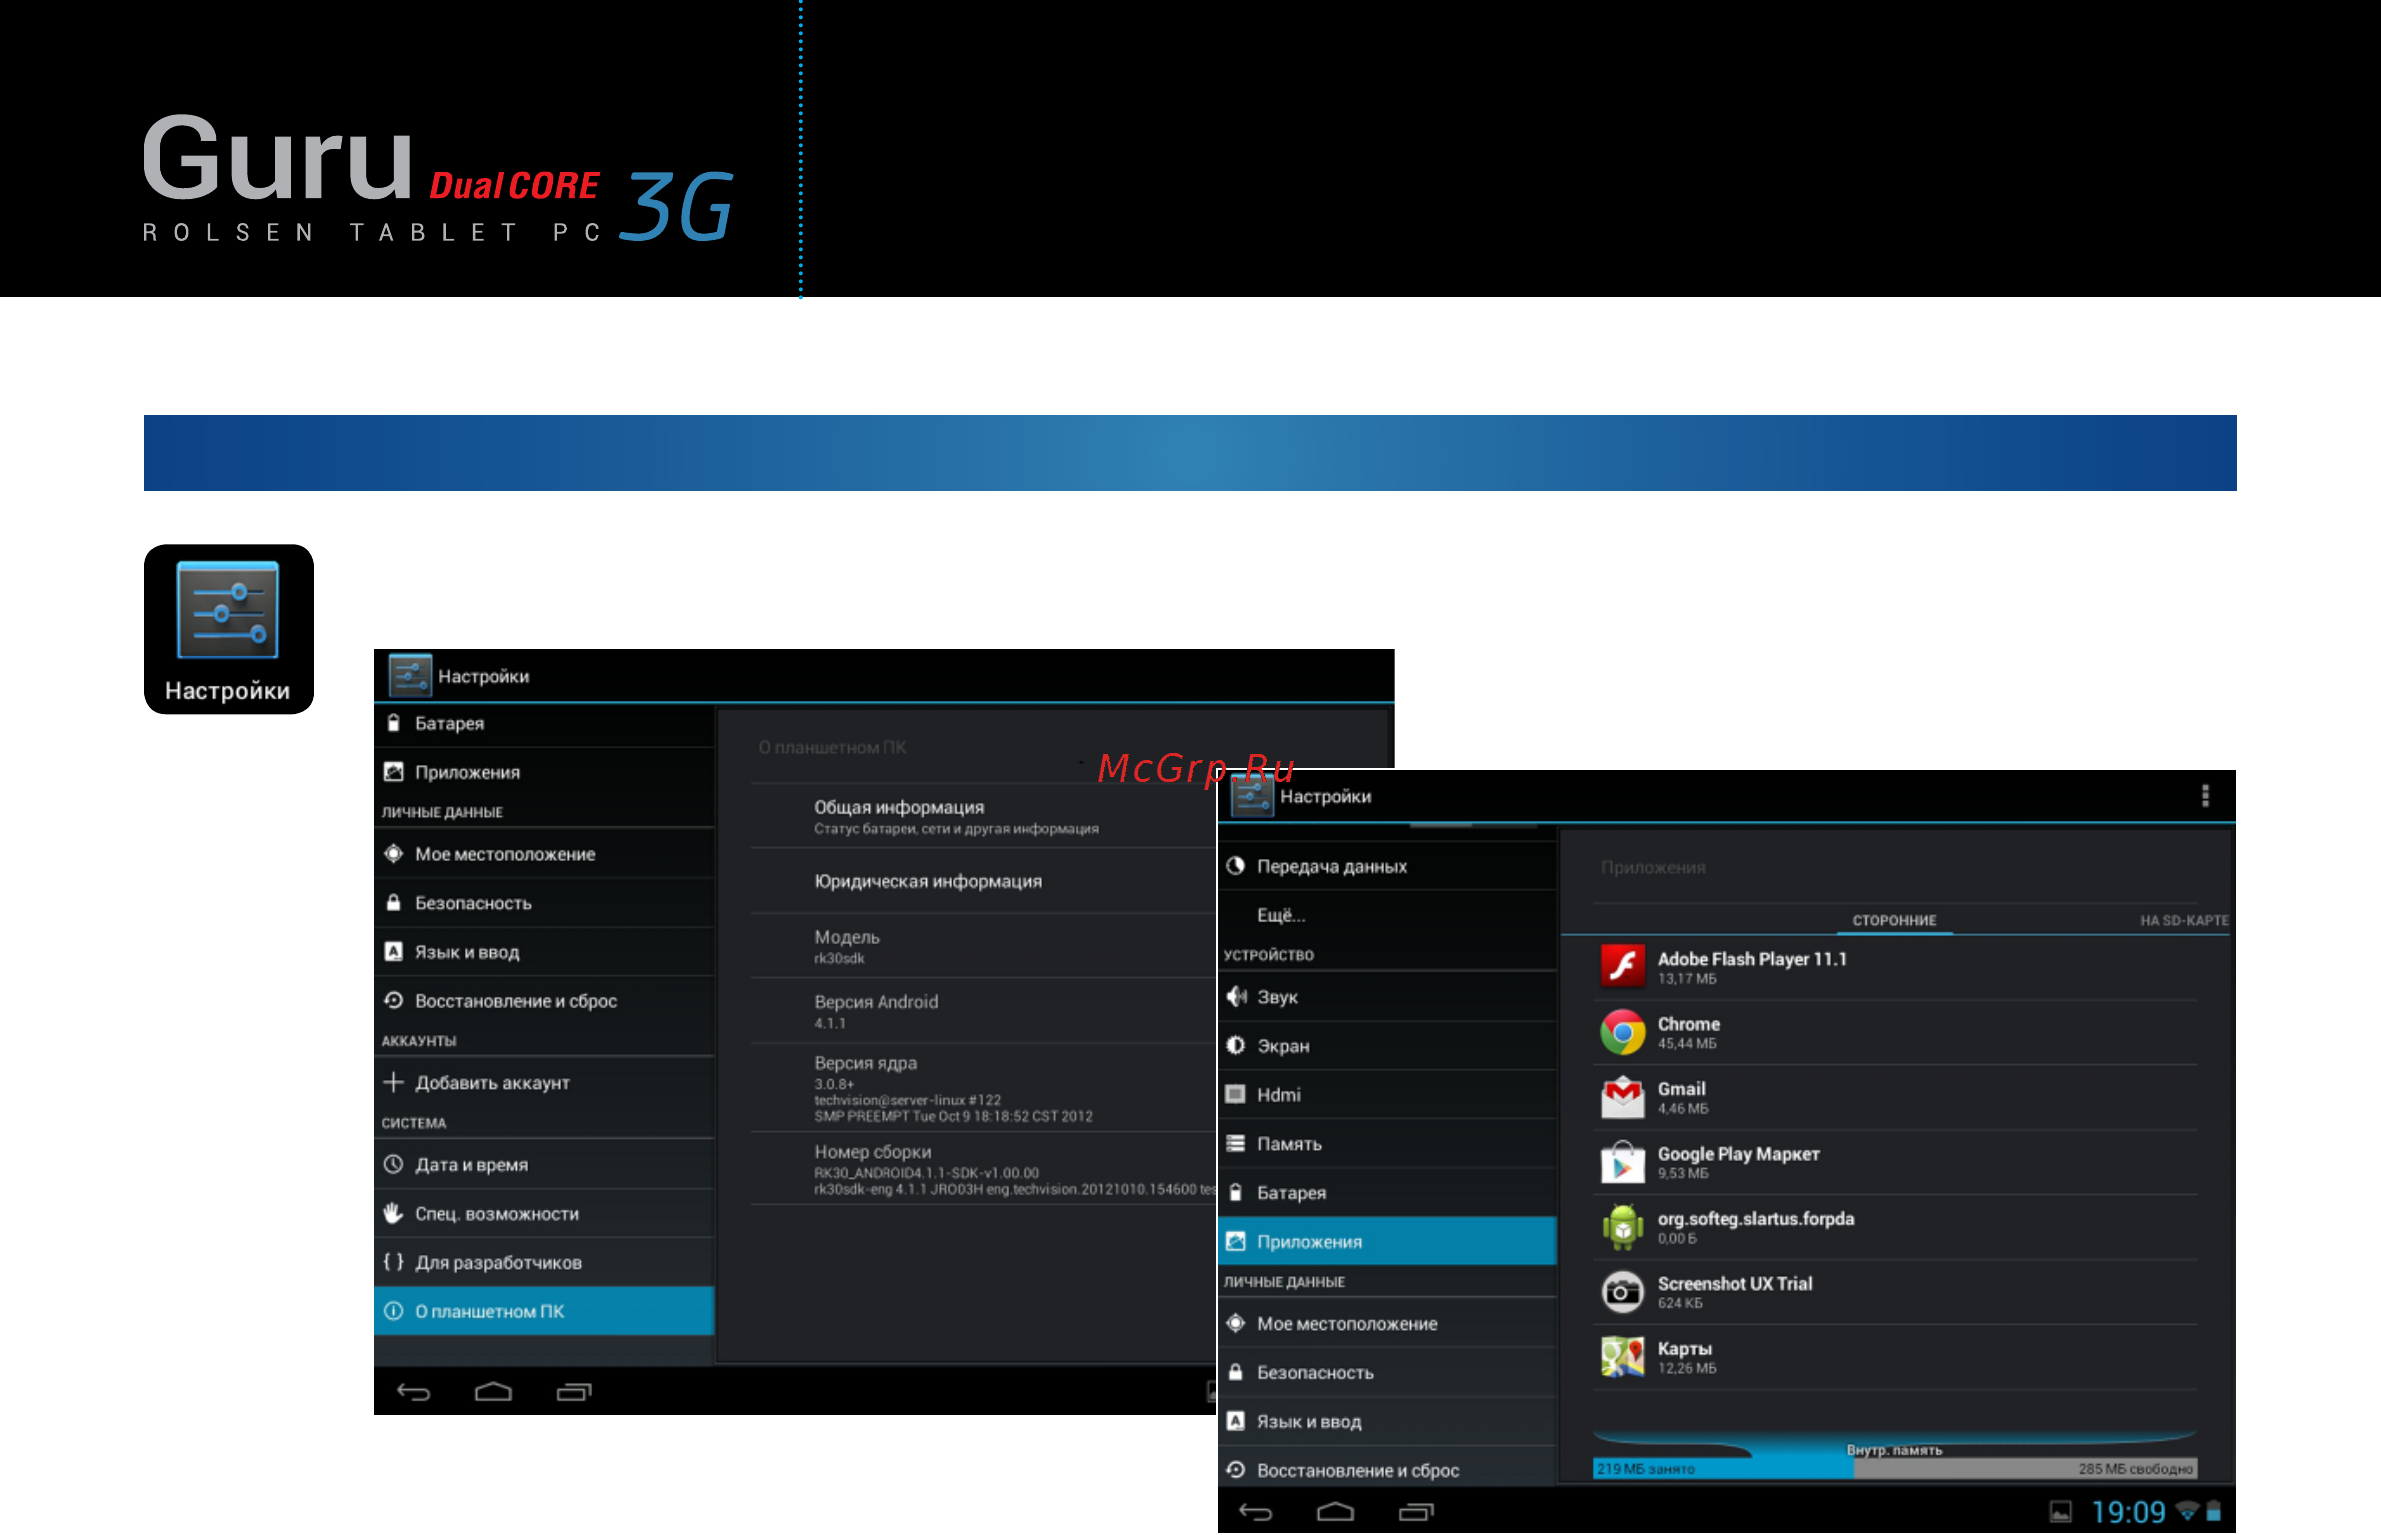Image resolution: width=2381 pixels, height=1535 pixels.
Task: Tap the 19:09 clock in status bar
Action: 2128,1511
